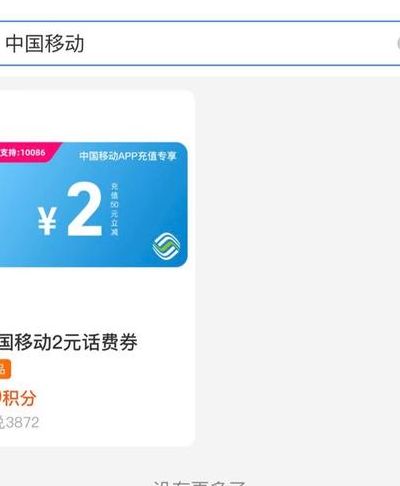Open the 国移动2元话费券 product title
Image resolution: width=400 pixels, height=486 pixels.
pyautogui.click(x=68, y=342)
